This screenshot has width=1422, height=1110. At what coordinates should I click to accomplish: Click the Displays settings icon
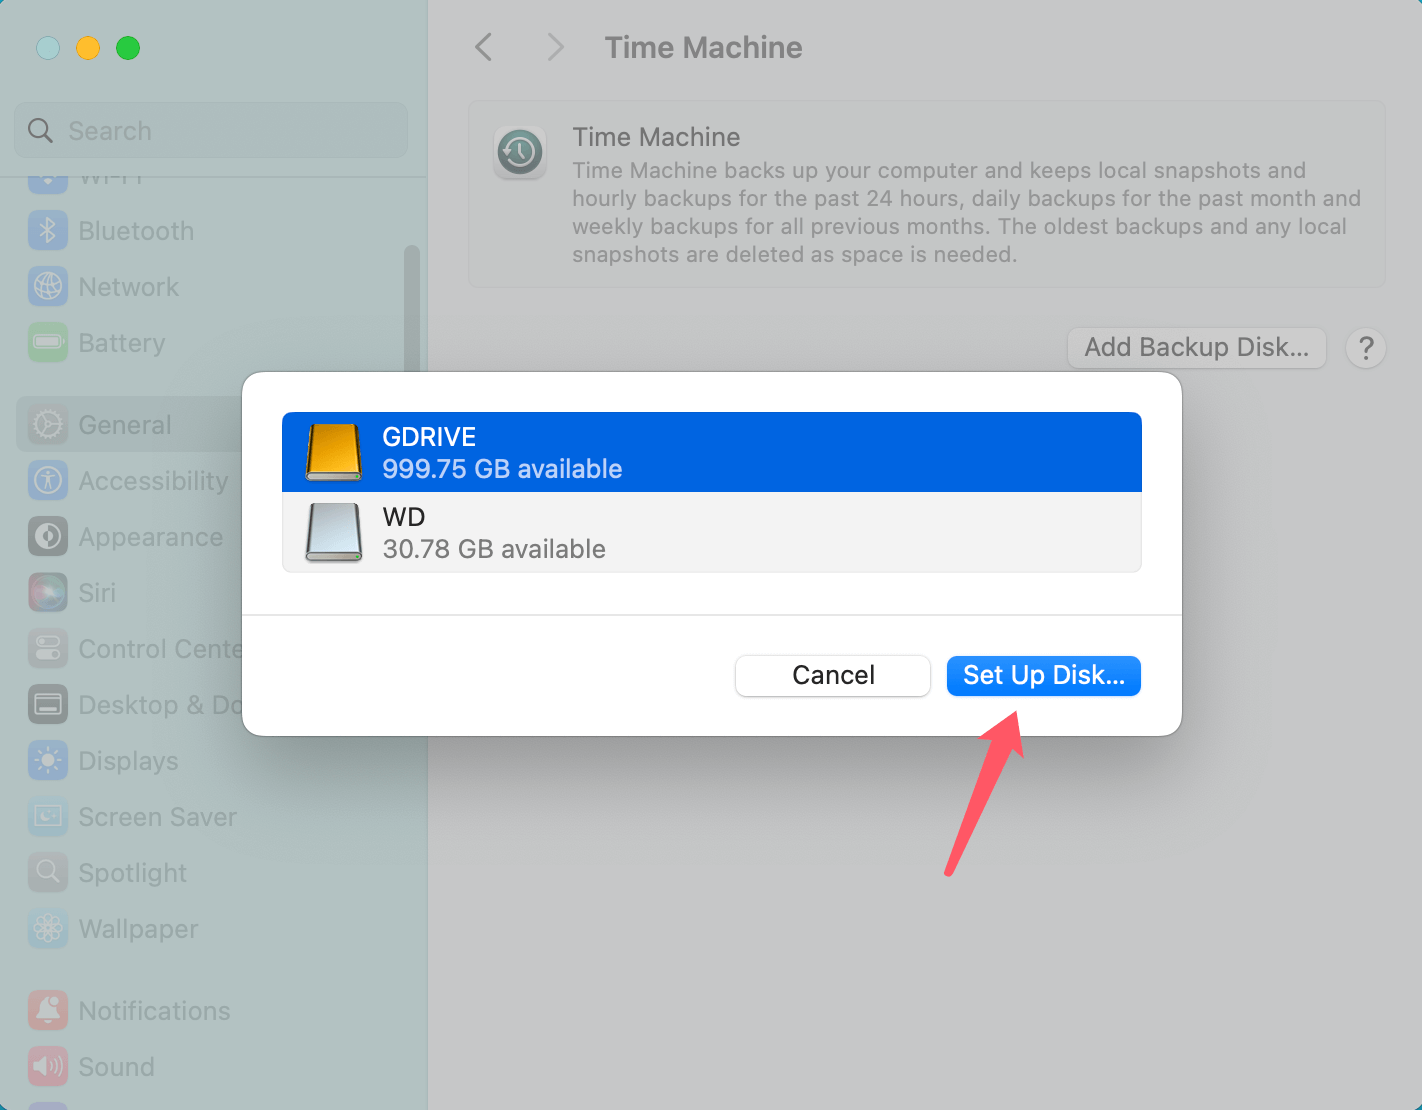[47, 760]
